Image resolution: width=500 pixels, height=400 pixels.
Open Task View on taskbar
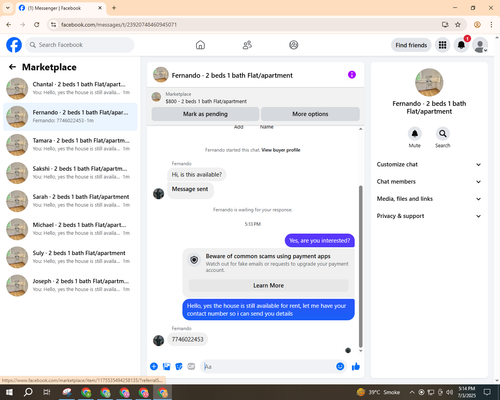tap(47, 392)
